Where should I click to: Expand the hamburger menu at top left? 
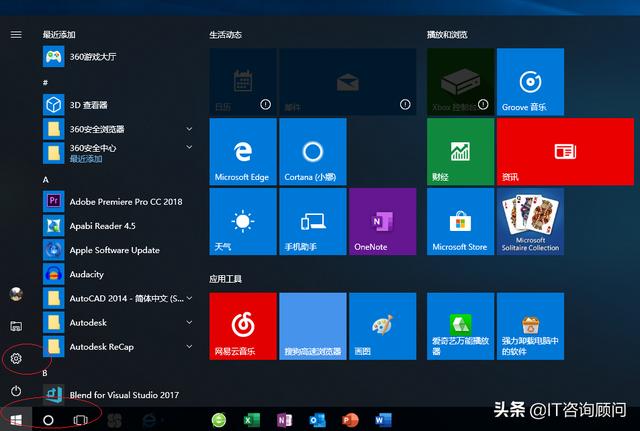[16, 34]
